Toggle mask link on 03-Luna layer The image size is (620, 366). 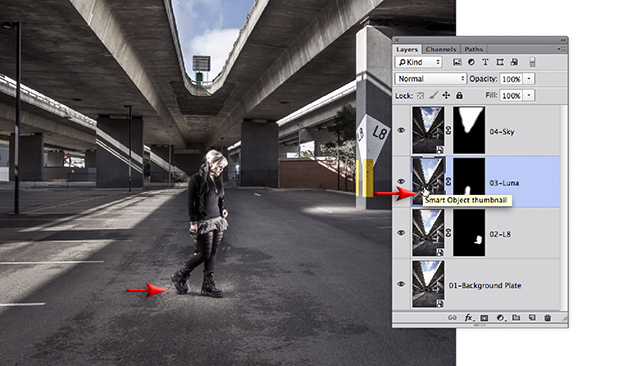point(448,181)
